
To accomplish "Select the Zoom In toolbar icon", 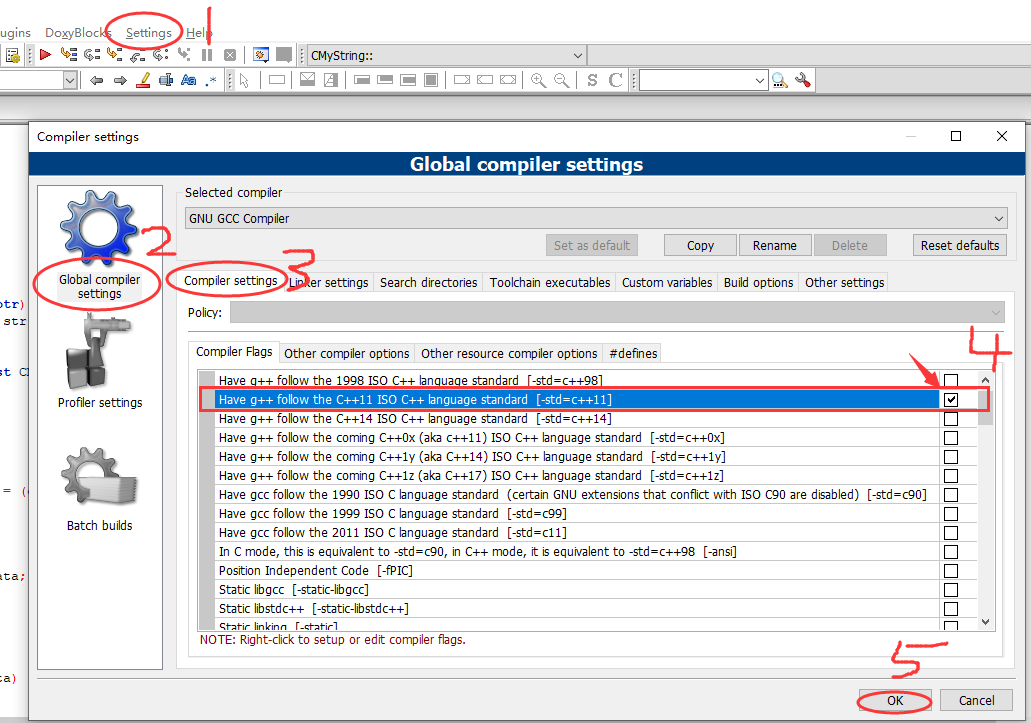I will point(539,79).
